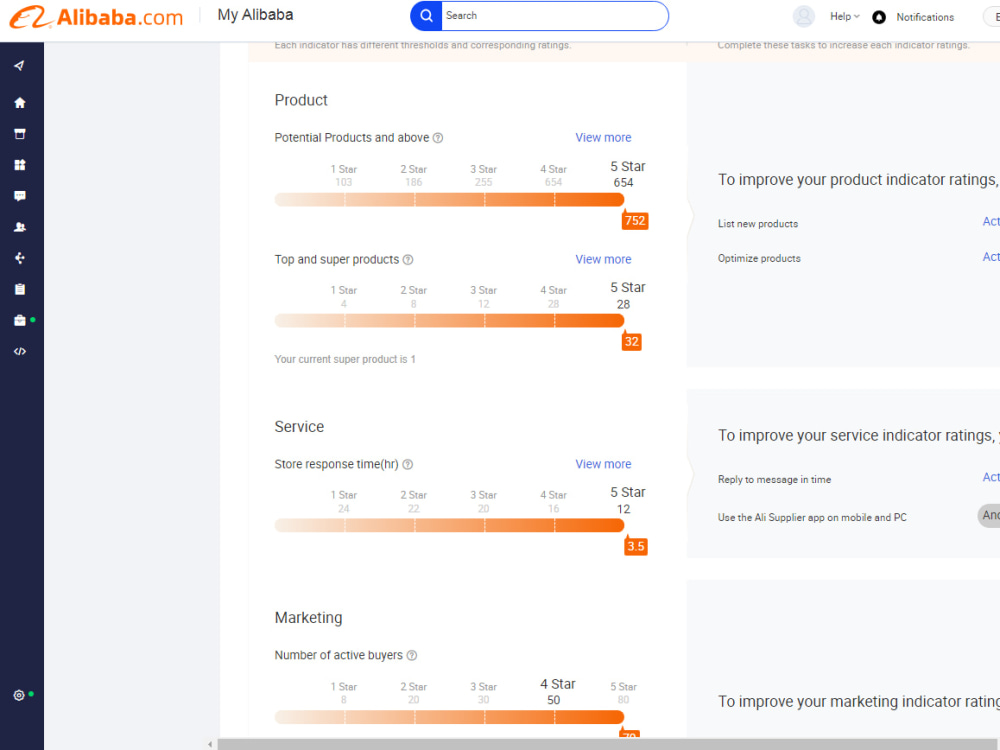Open the briefcase icon with green dot
1000x750 pixels.
[x=20, y=320]
